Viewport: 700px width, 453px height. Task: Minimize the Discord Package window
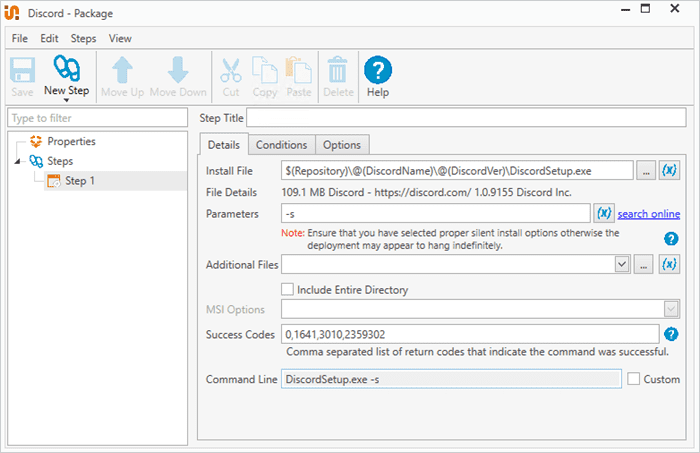click(625, 9)
